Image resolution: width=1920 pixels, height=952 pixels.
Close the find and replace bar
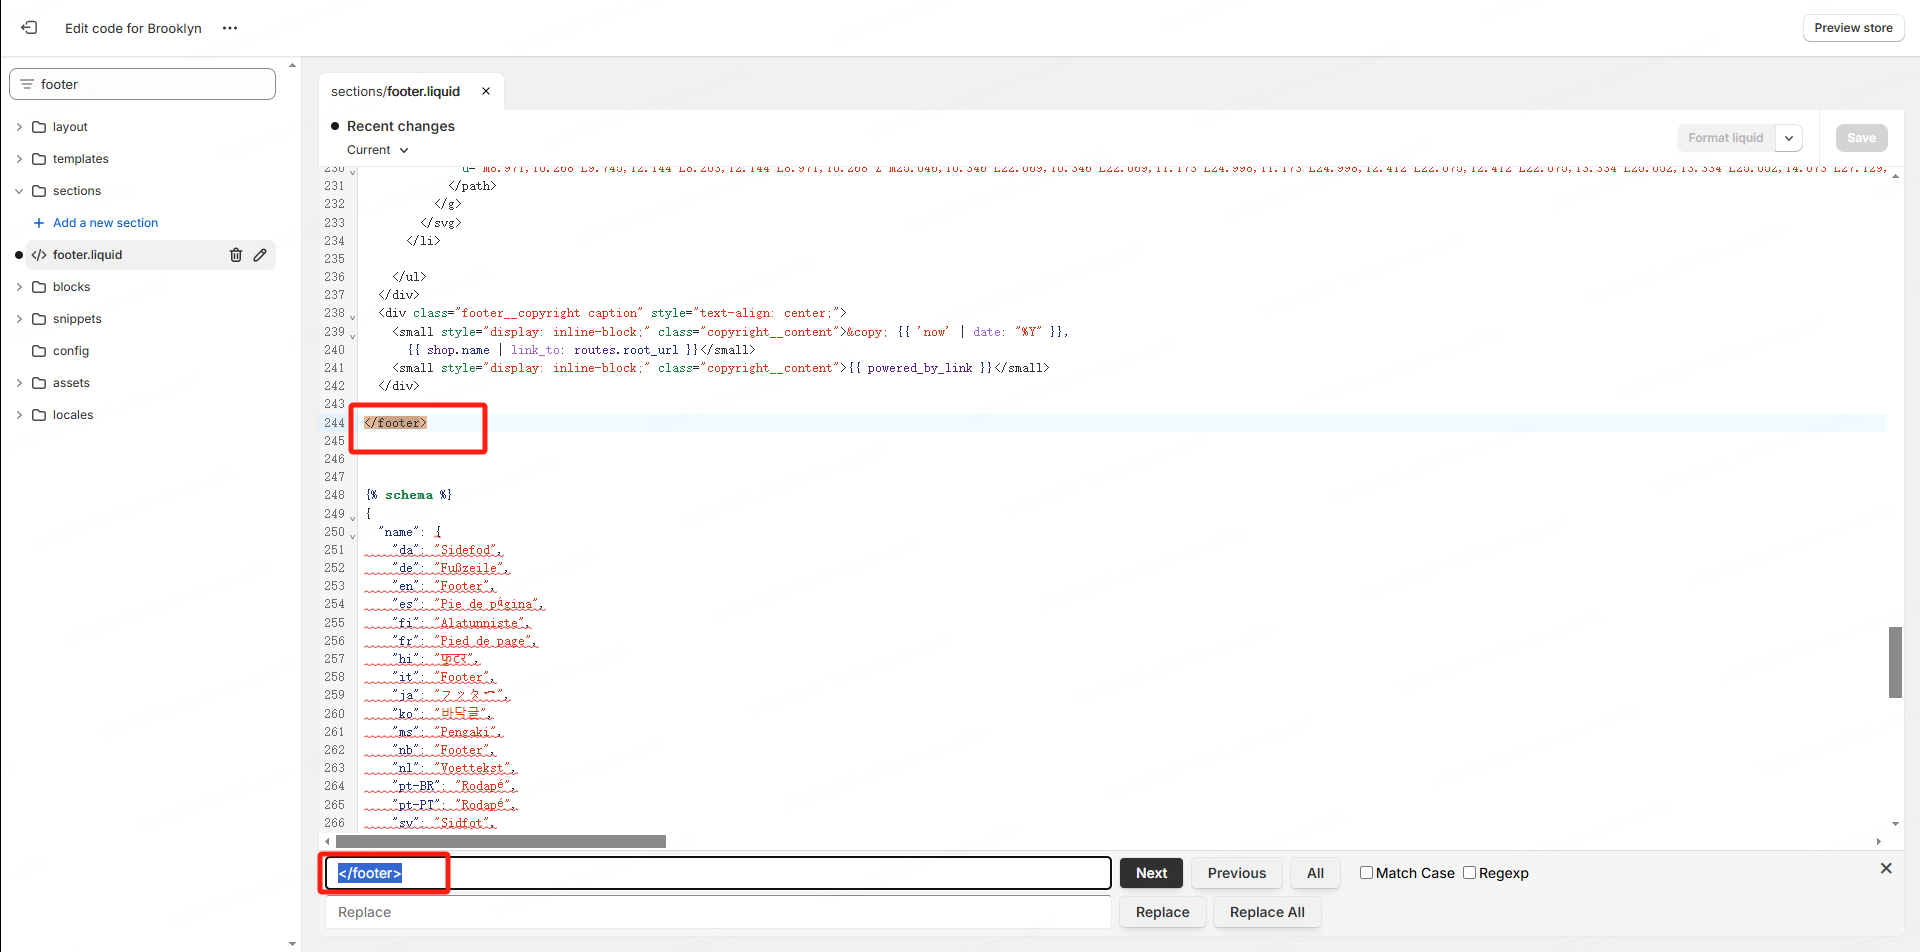point(1885,868)
